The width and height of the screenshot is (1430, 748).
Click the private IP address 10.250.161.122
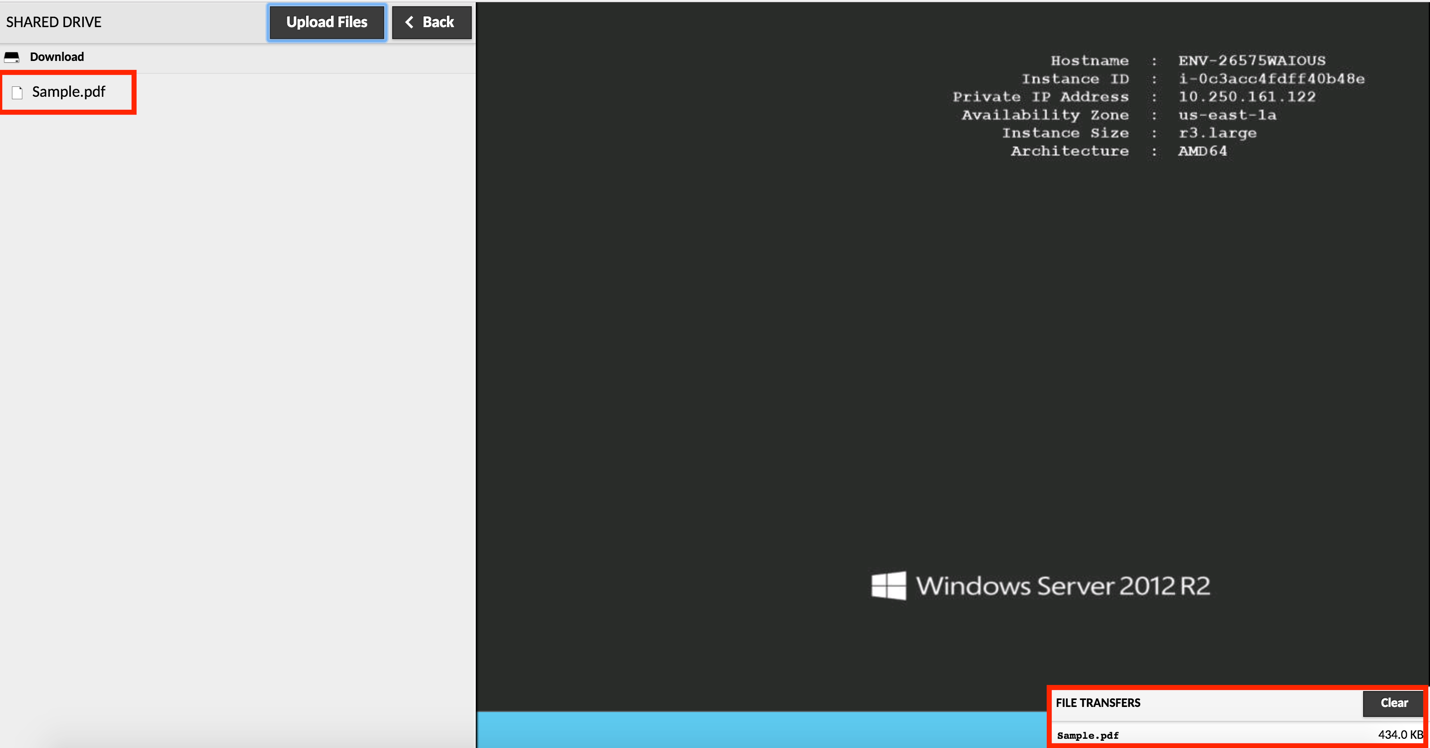(1246, 97)
